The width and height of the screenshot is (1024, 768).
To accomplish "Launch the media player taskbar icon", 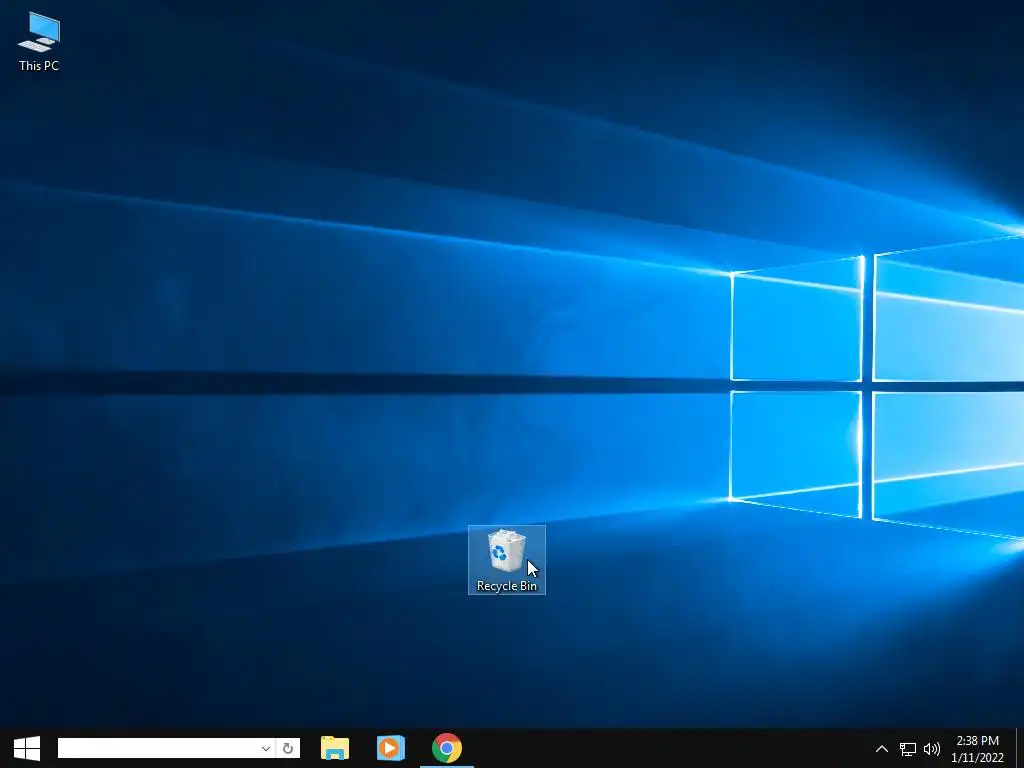I will (391, 748).
